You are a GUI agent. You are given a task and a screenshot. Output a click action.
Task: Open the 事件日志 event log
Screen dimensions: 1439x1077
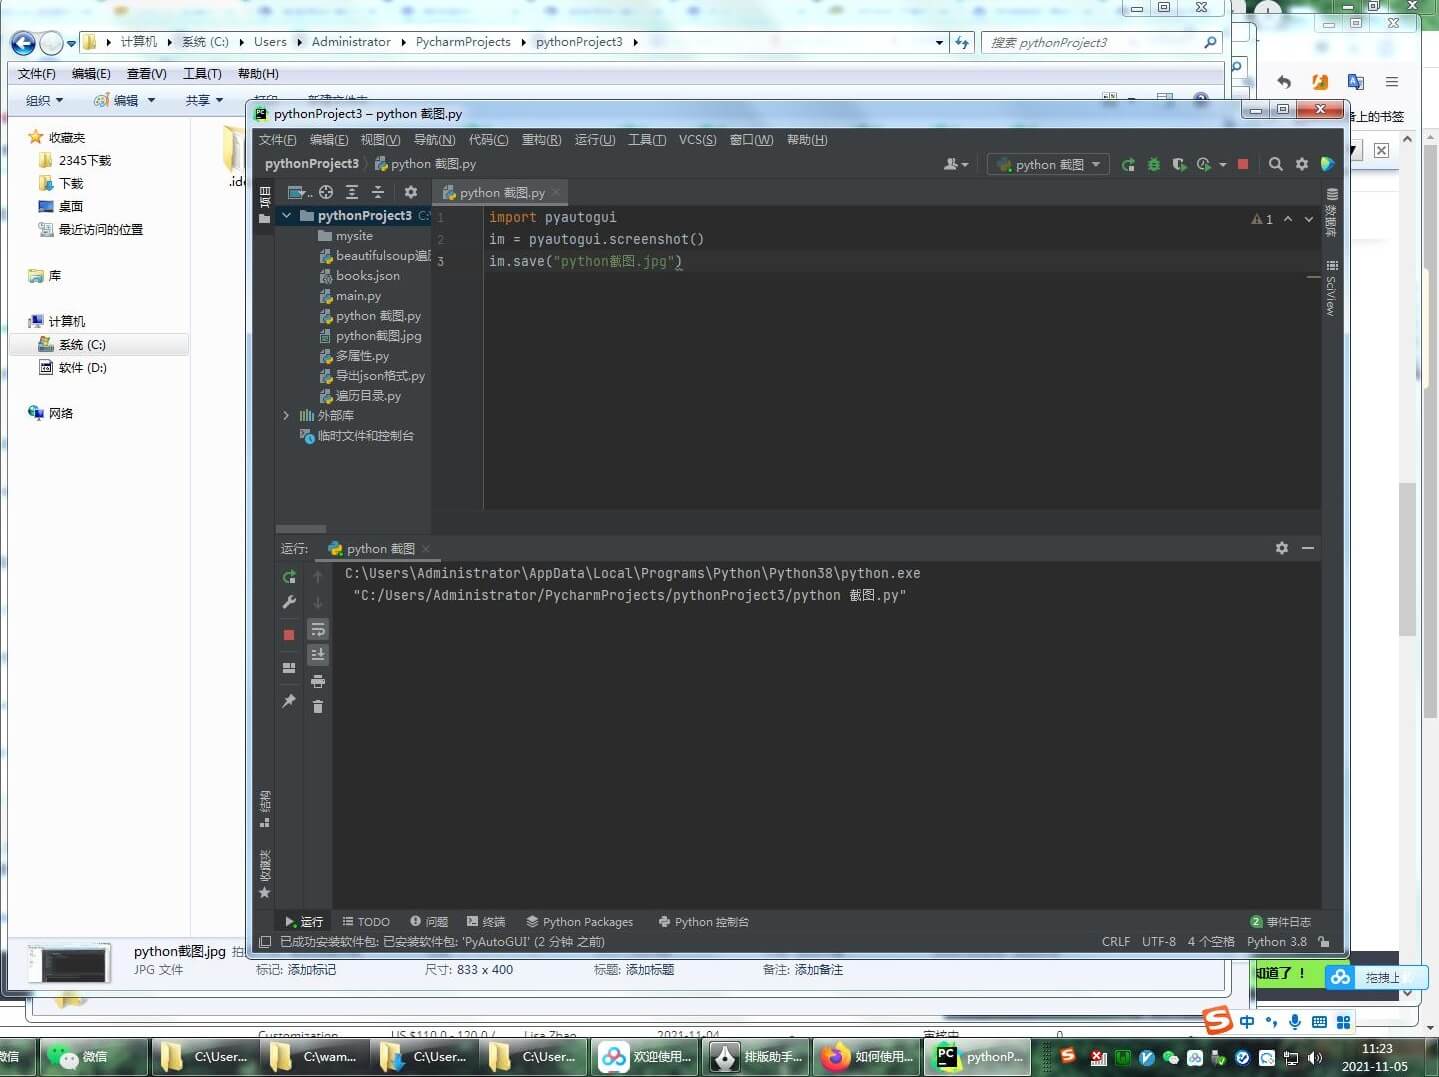click(x=1280, y=922)
